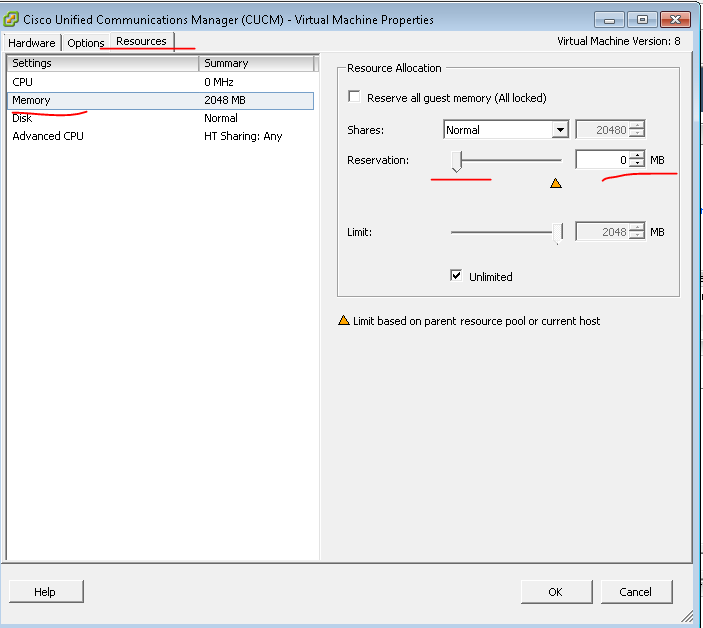Screen dimensions: 703x628
Task: Select the Advanced CPU row
Action: pos(160,136)
